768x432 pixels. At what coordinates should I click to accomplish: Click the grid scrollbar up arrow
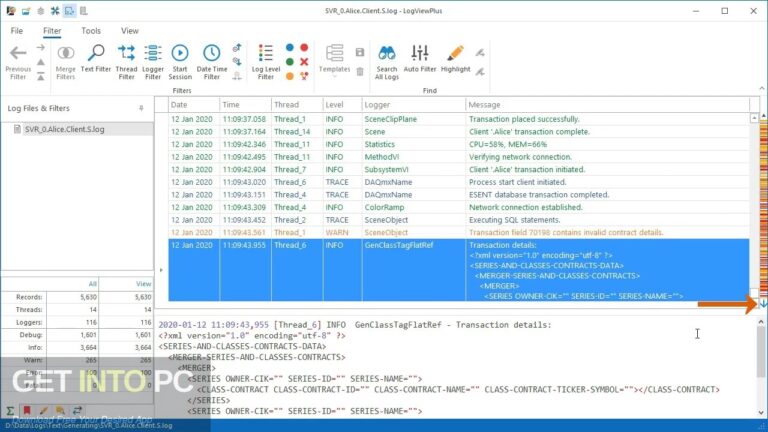pos(754,118)
